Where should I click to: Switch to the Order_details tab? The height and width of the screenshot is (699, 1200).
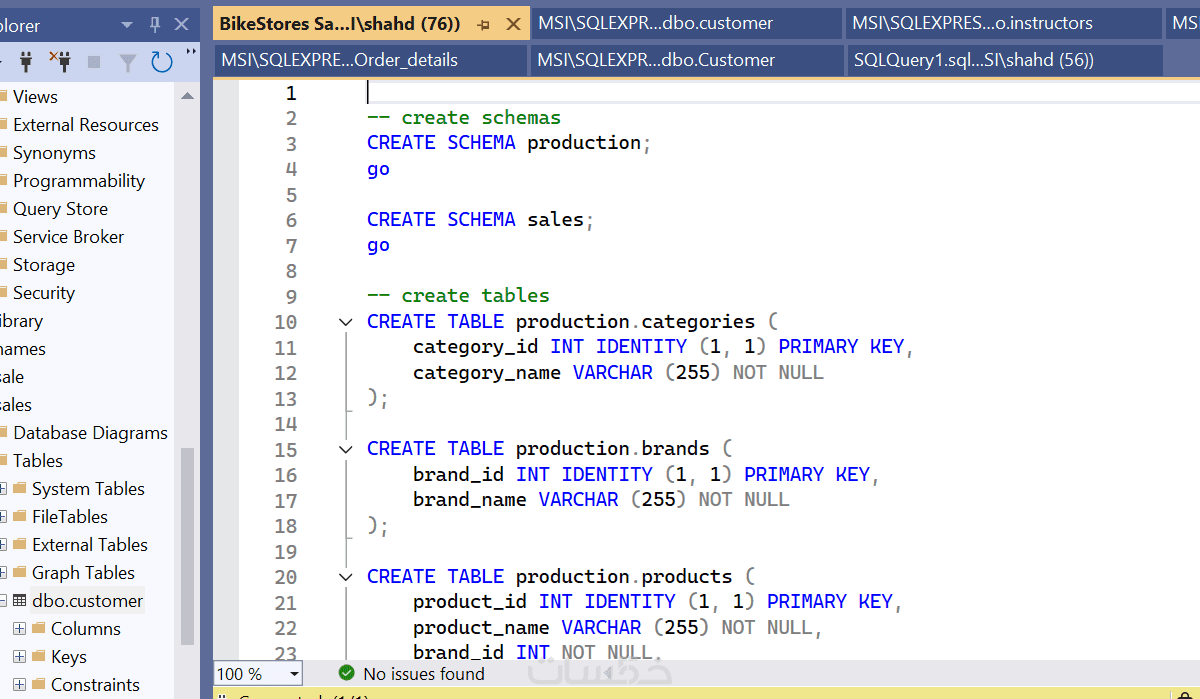click(x=370, y=60)
